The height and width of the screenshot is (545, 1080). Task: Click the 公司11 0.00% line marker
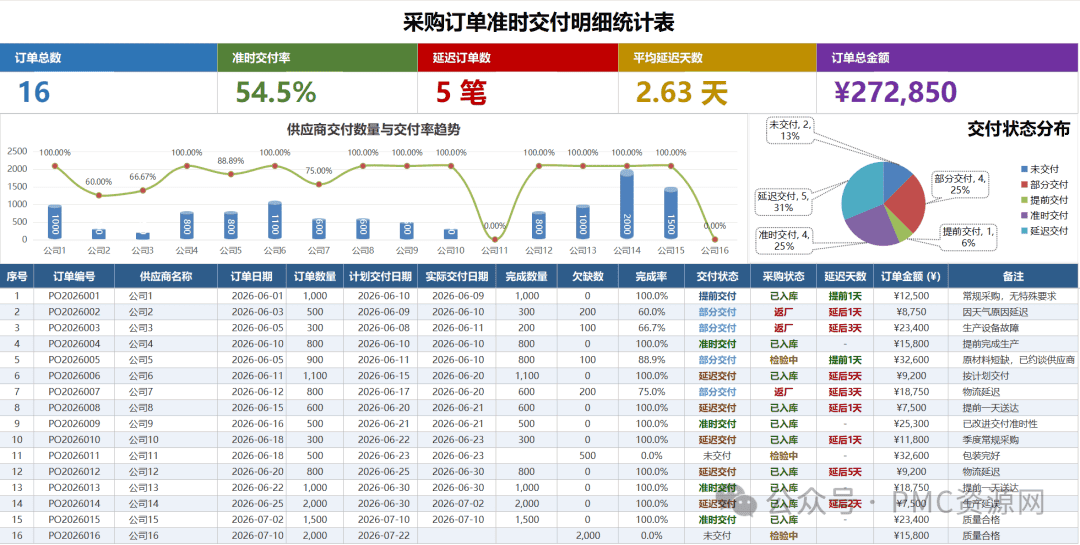click(495, 239)
